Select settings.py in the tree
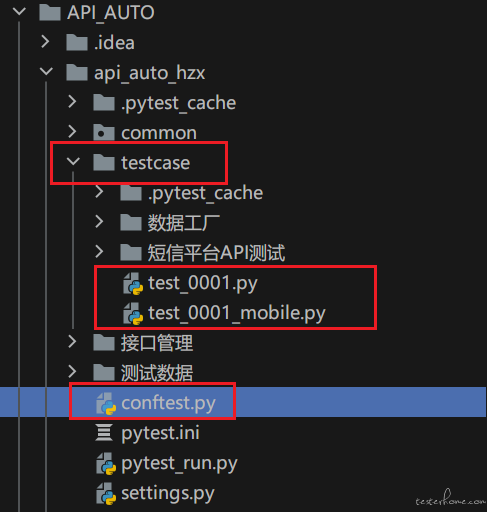Image resolution: width=487 pixels, height=512 pixels. (x=168, y=493)
